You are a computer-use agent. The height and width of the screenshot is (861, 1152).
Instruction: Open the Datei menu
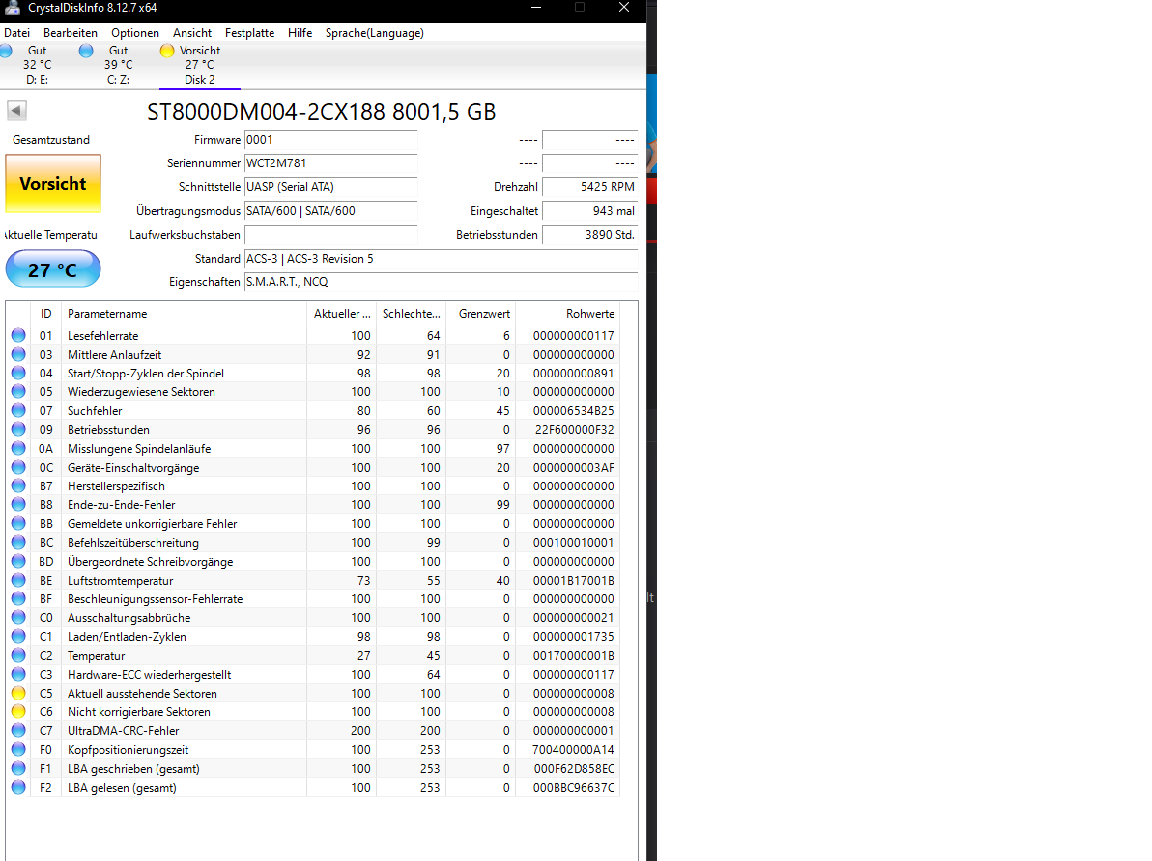17,33
